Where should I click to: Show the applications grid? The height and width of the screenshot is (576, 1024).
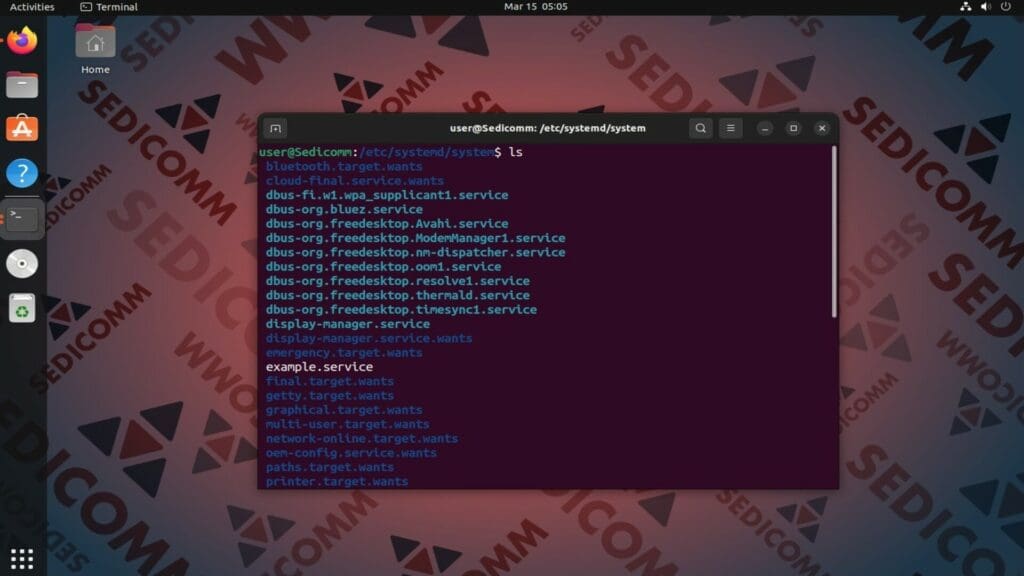(22, 558)
